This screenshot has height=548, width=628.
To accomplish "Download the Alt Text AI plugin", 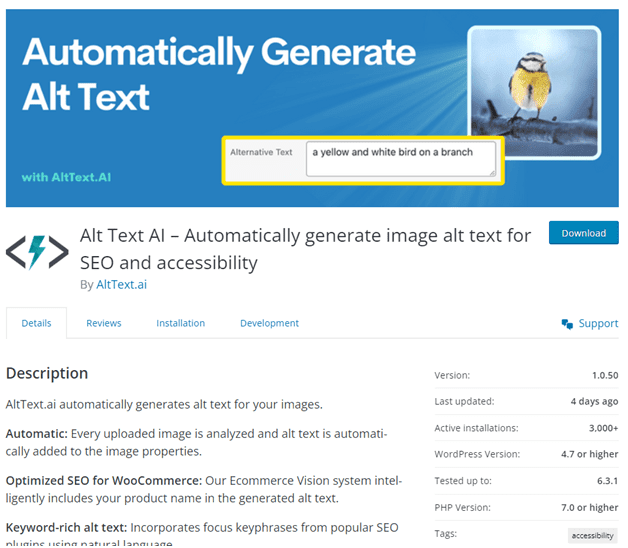I will [x=584, y=233].
